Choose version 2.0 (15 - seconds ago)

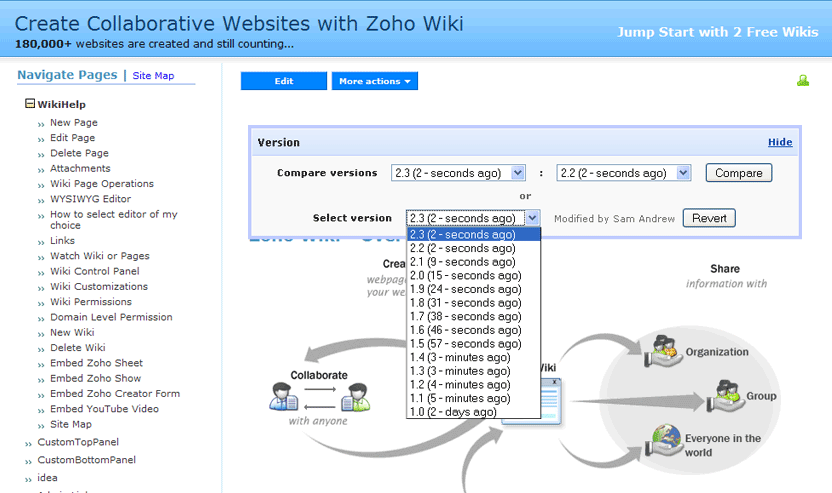[473, 275]
